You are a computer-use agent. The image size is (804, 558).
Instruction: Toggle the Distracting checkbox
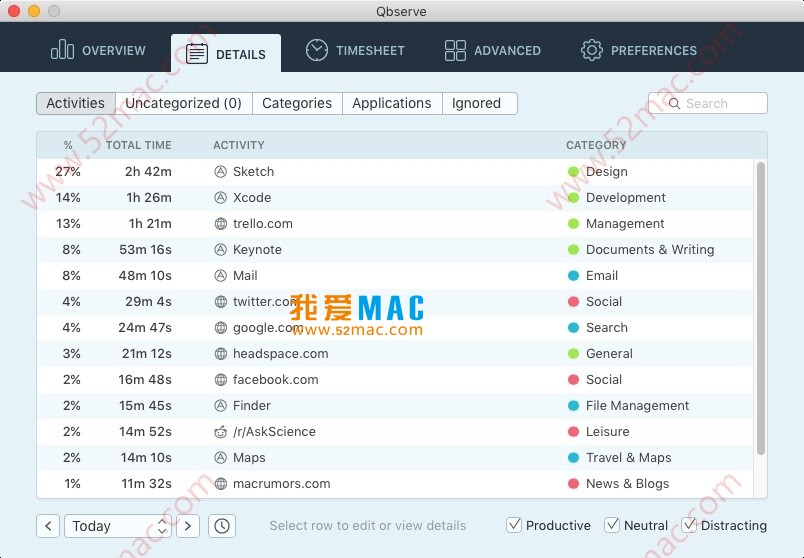(x=689, y=525)
